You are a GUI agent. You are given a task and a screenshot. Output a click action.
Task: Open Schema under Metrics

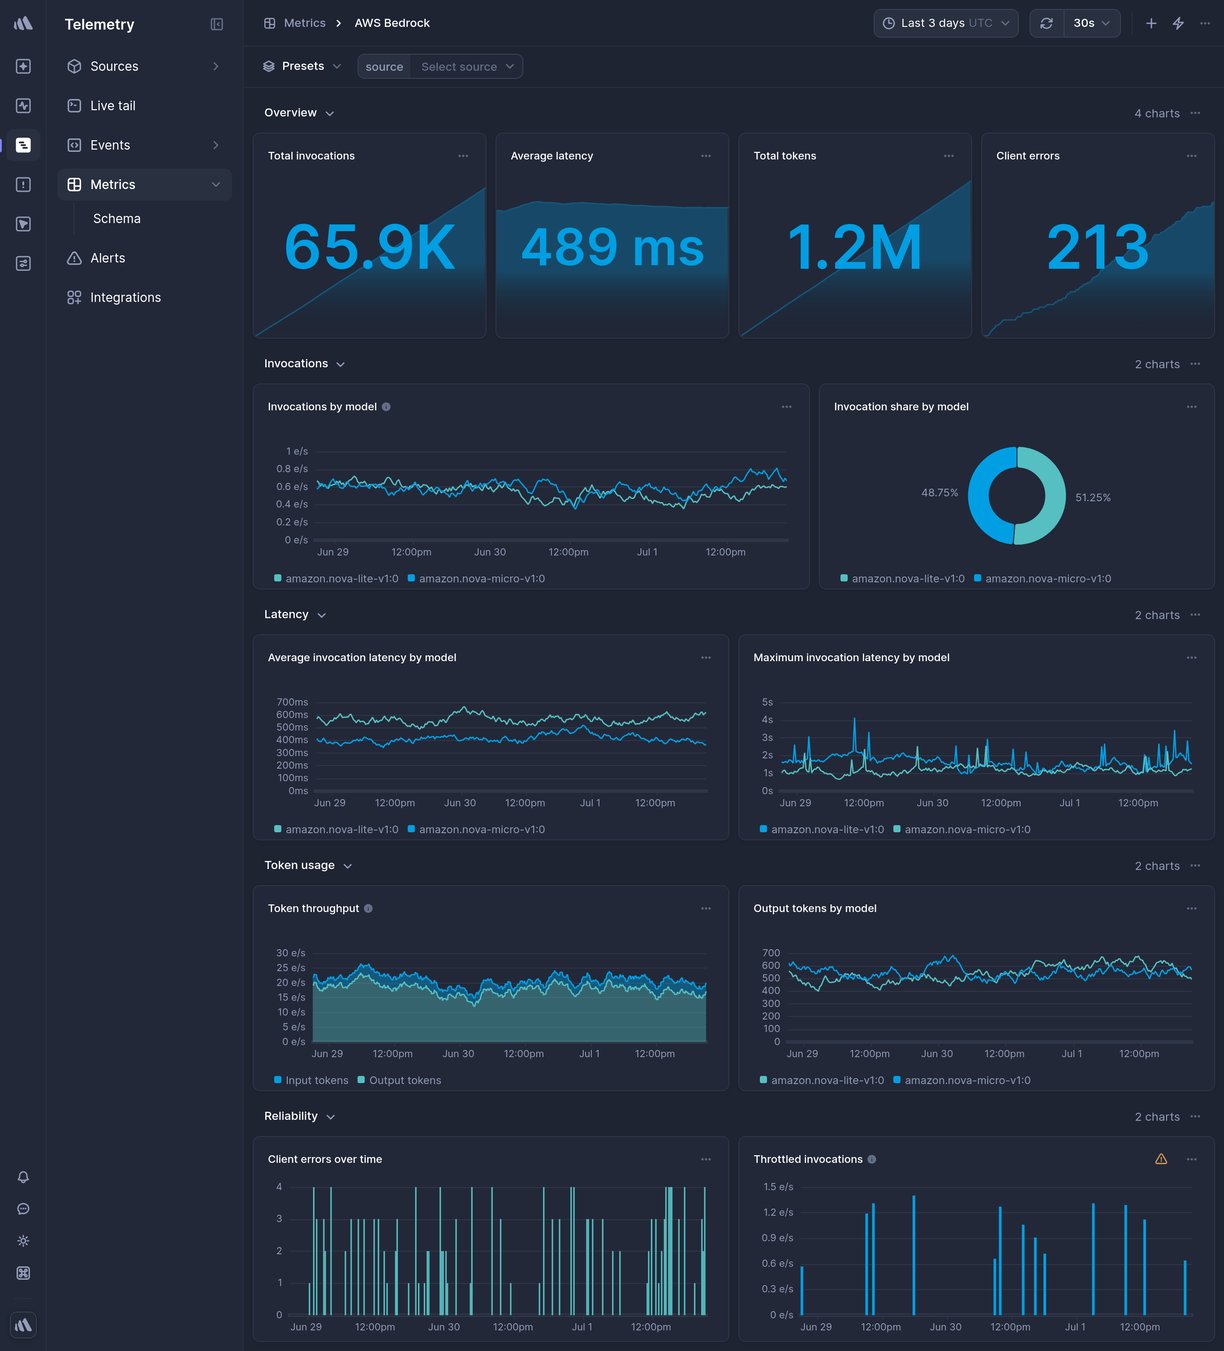point(117,219)
